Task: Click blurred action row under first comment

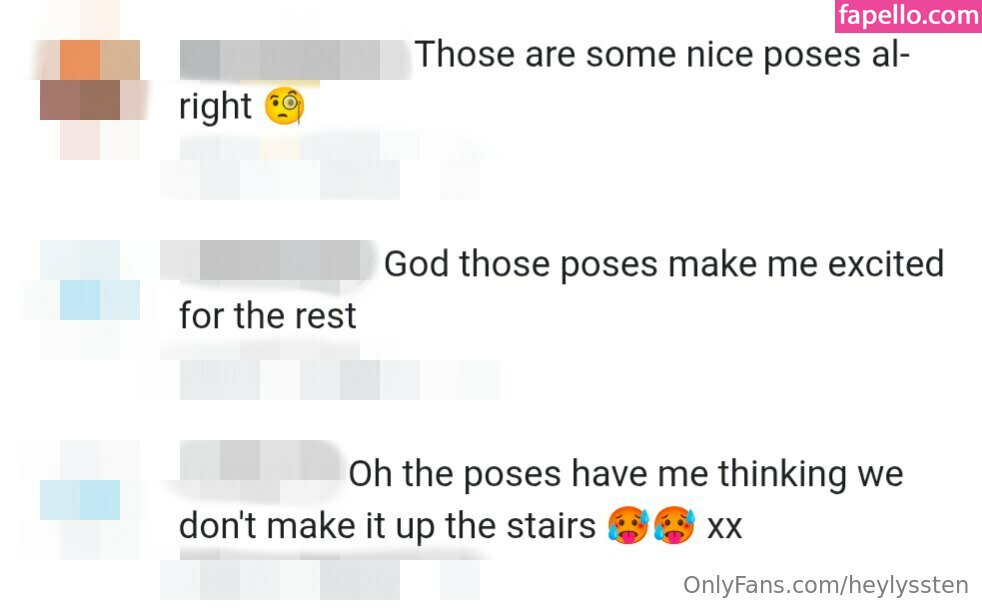Action: coord(320,170)
